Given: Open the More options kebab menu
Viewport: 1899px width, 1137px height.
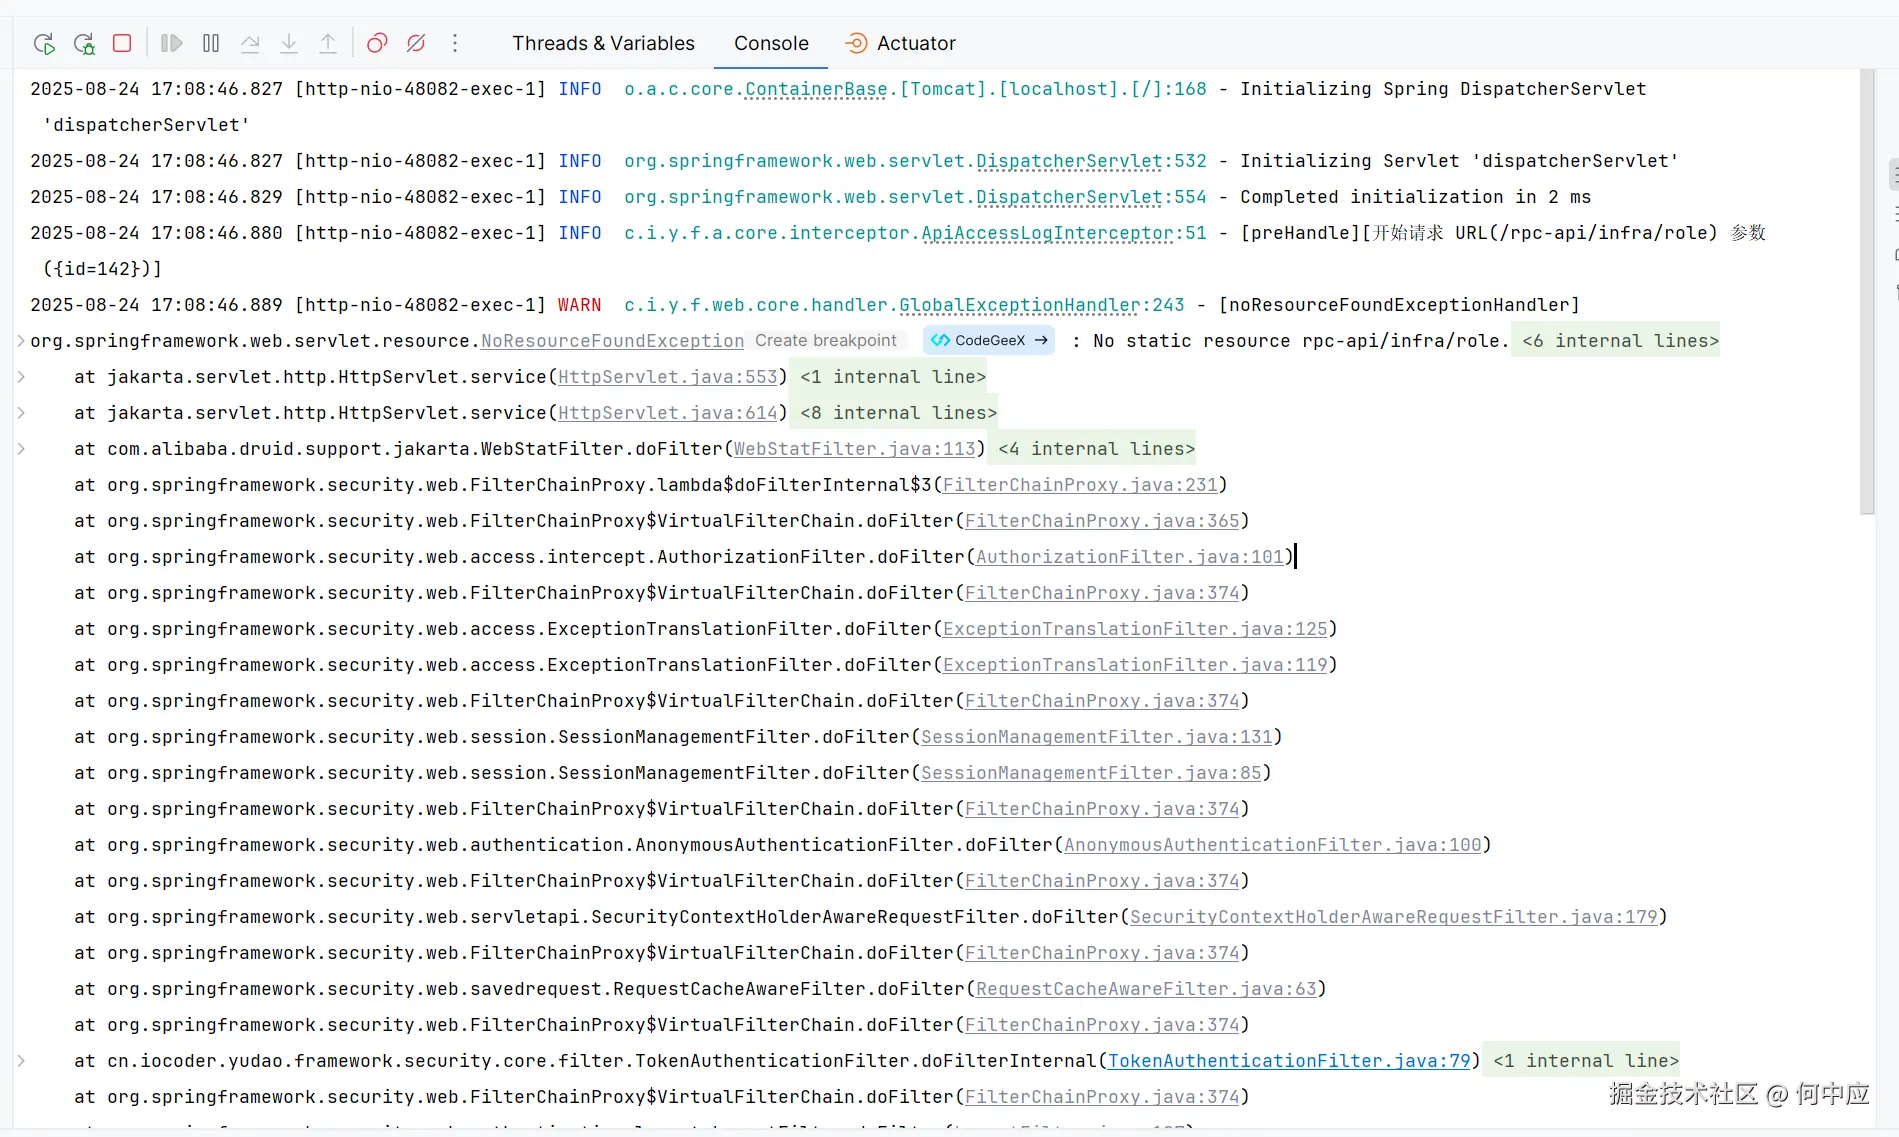Looking at the screenshot, I should pyautogui.click(x=455, y=43).
